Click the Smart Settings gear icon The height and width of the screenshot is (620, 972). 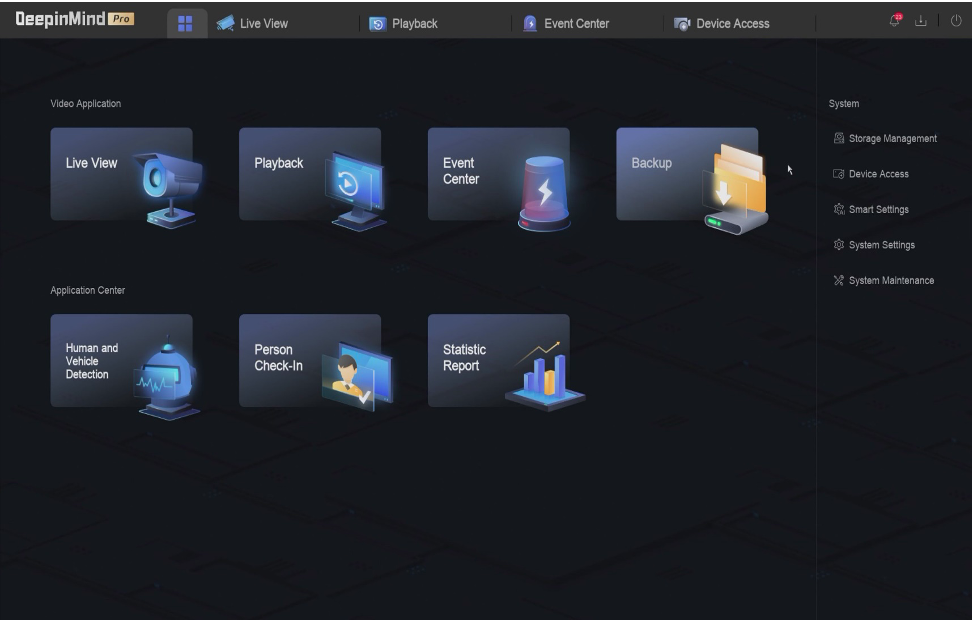[x=839, y=210]
